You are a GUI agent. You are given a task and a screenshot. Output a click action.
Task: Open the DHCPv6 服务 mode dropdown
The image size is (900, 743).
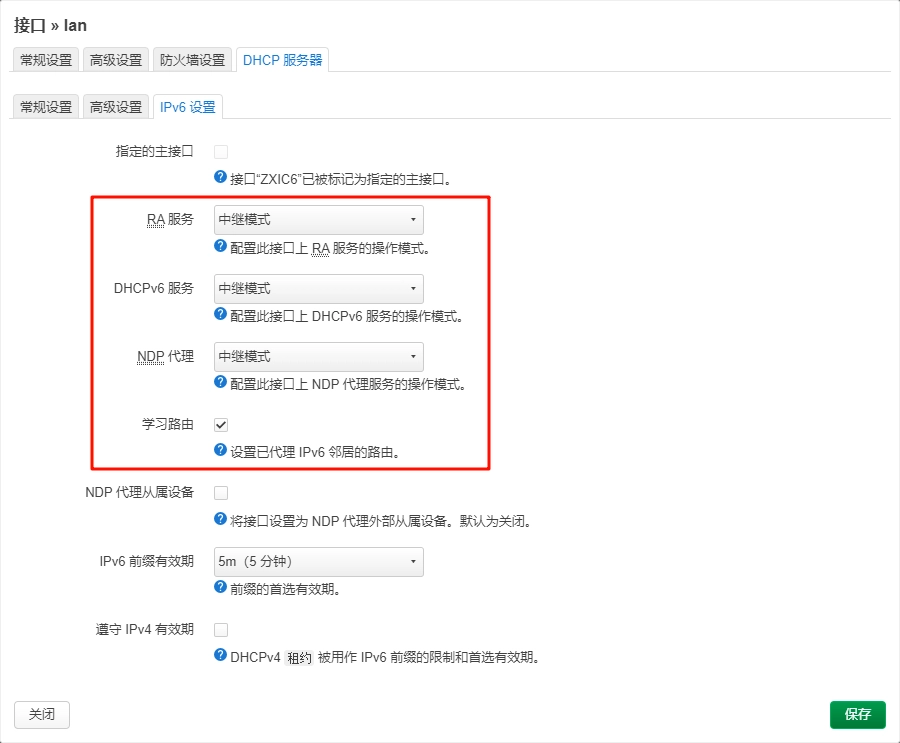pos(318,288)
